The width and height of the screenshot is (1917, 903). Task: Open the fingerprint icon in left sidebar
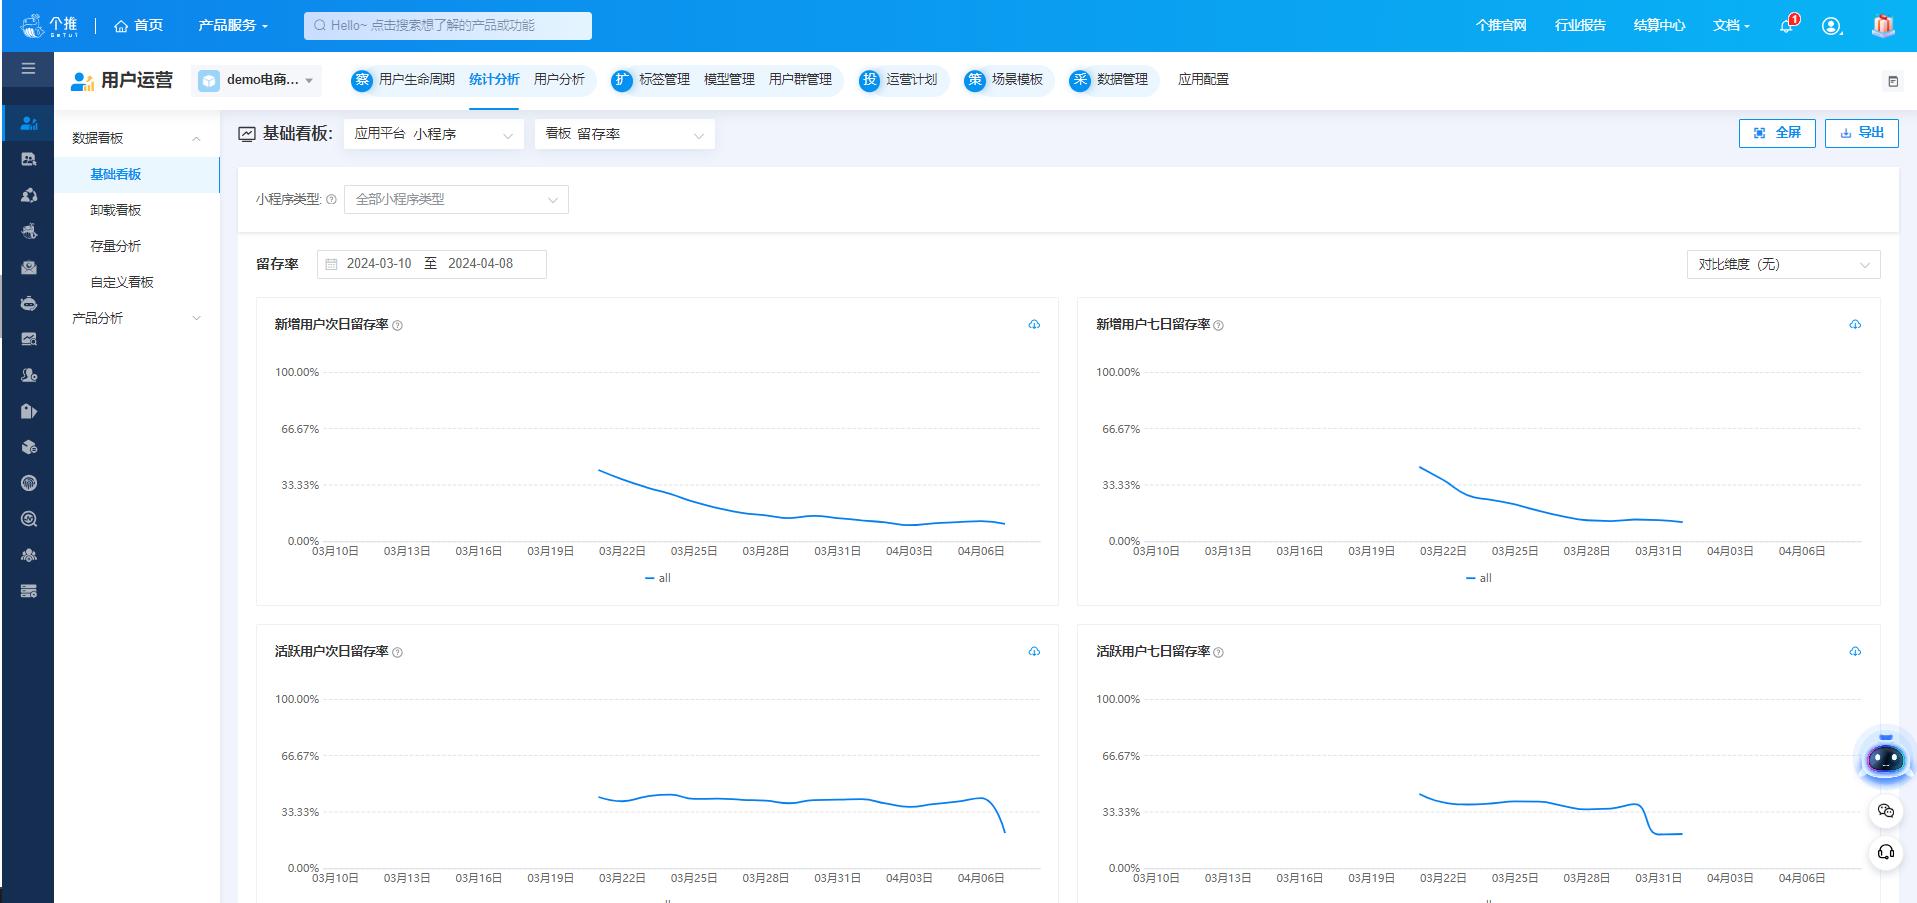click(x=29, y=483)
